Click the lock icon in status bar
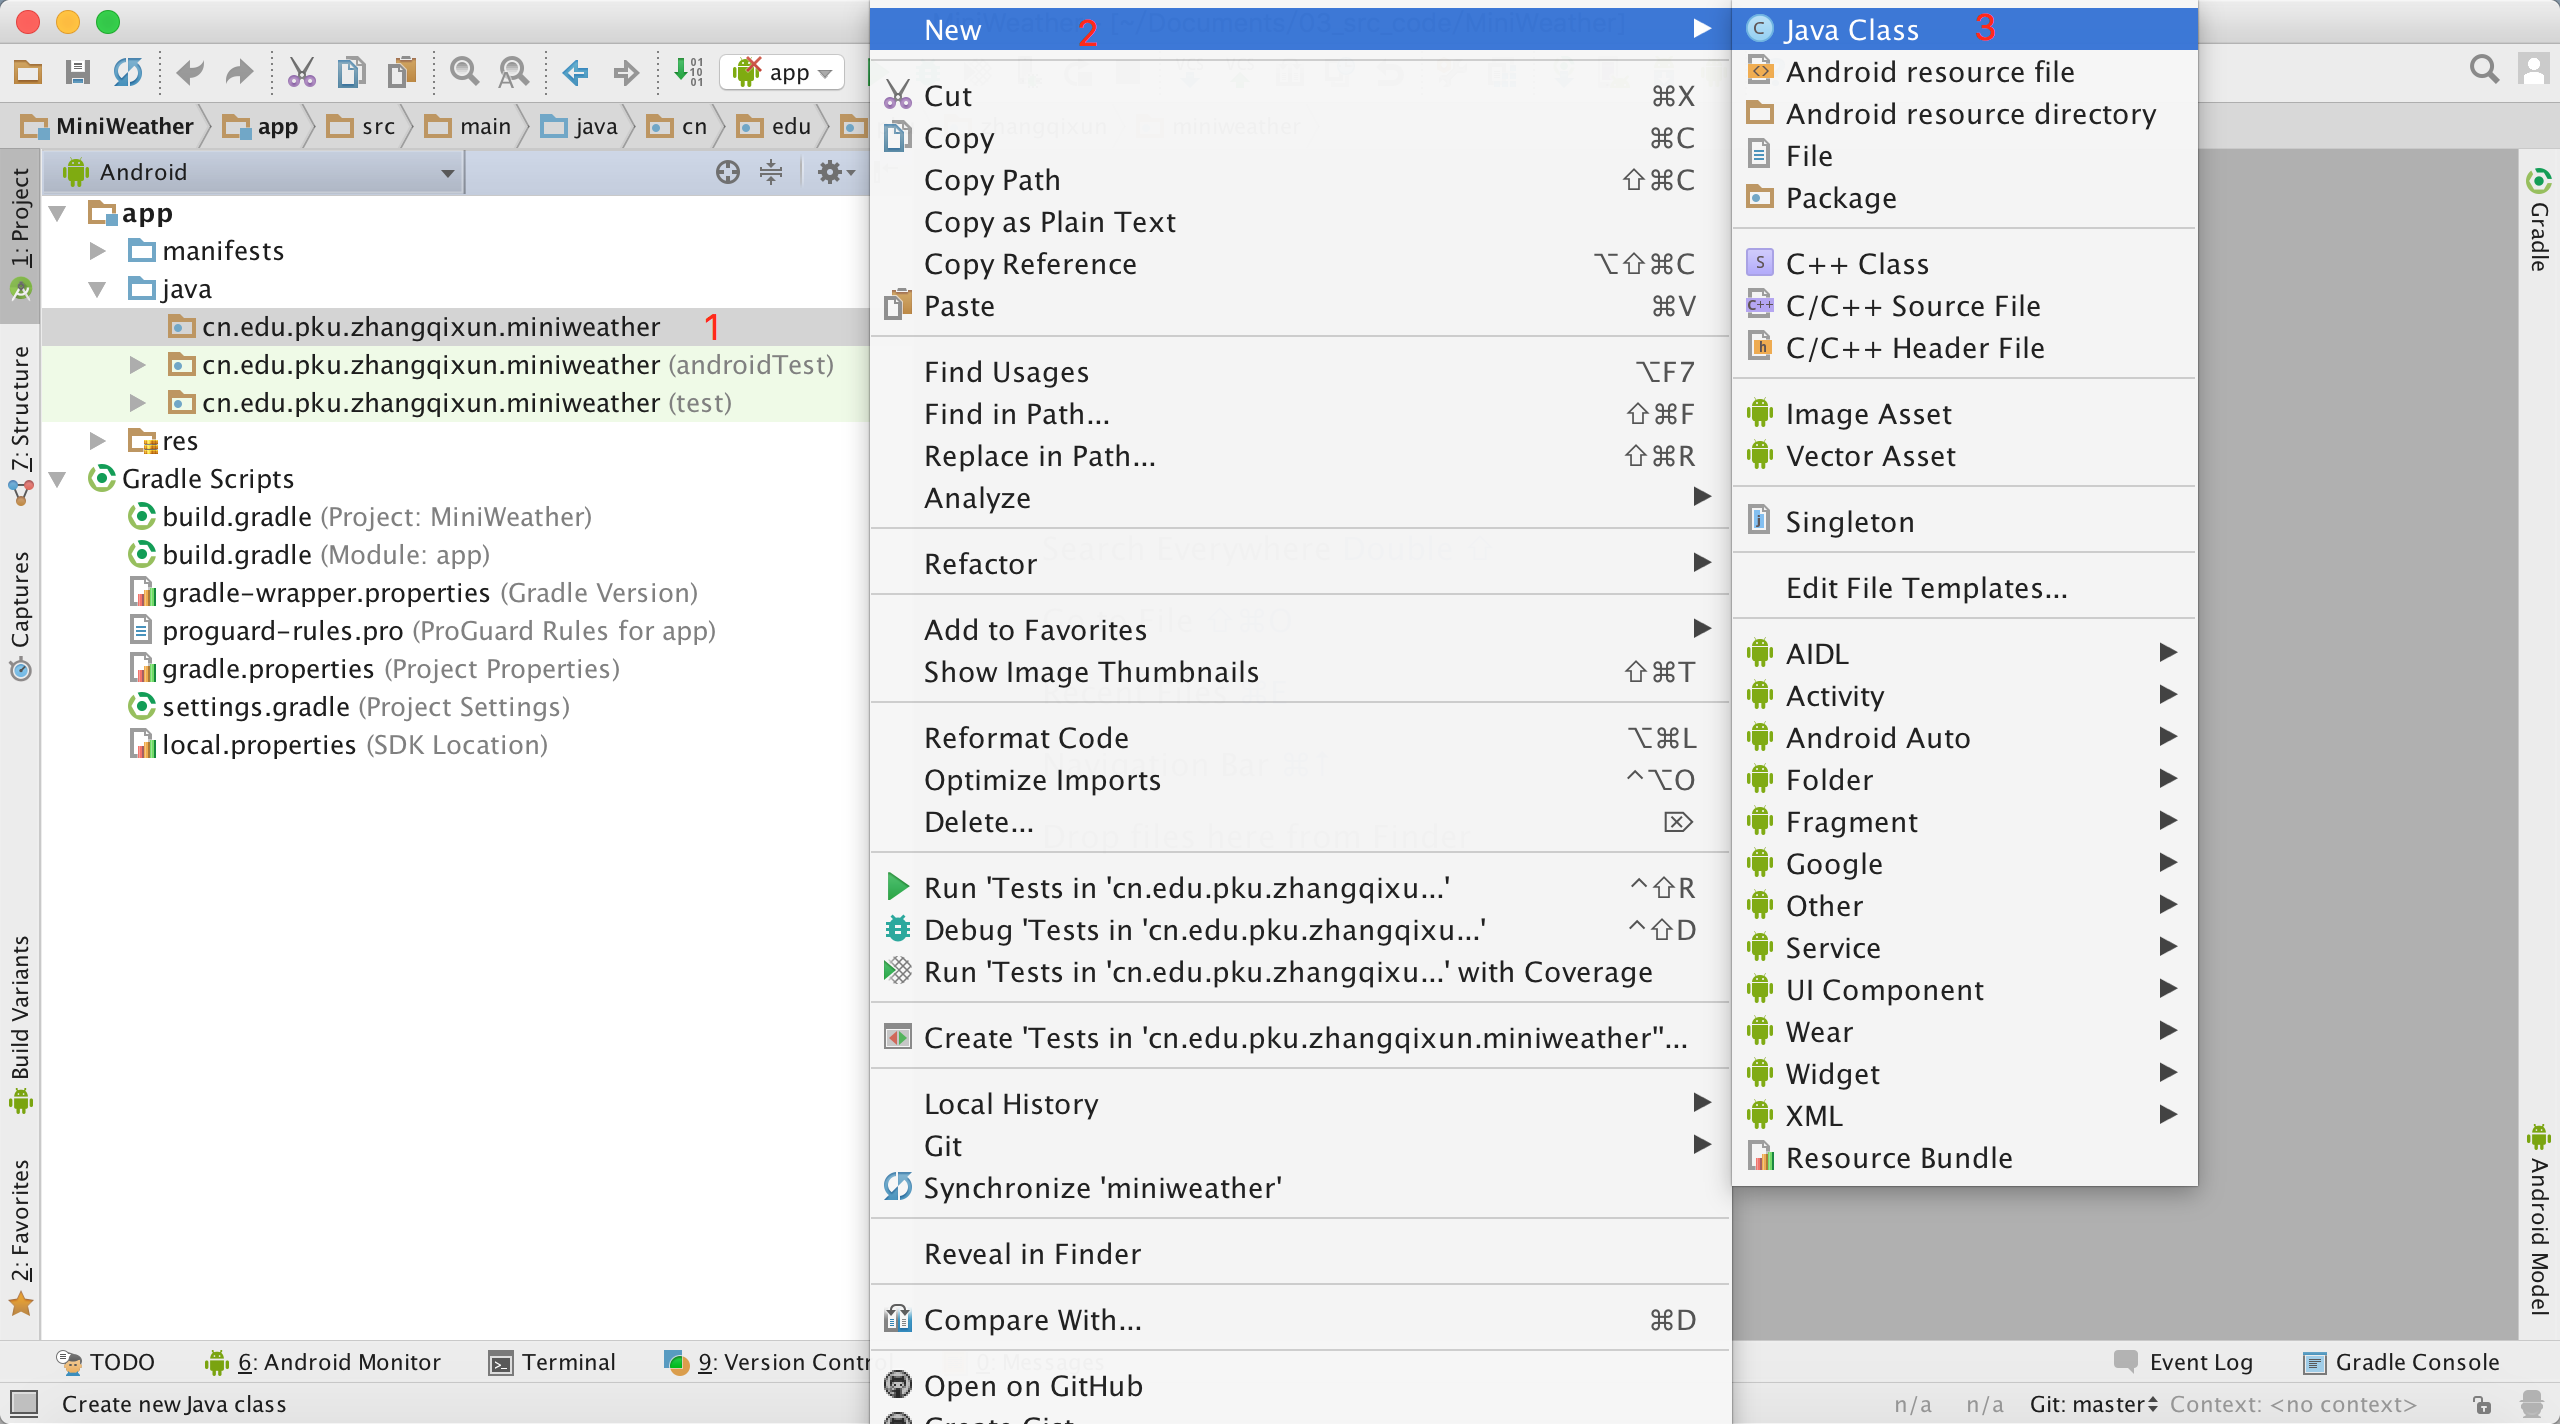This screenshot has width=2560, height=1424. [2482, 1404]
